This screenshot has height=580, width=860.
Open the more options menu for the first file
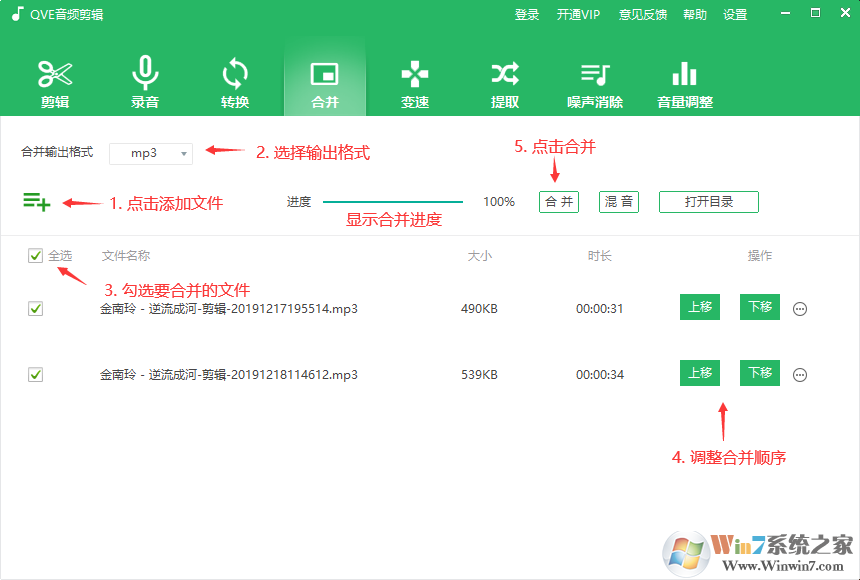(800, 309)
